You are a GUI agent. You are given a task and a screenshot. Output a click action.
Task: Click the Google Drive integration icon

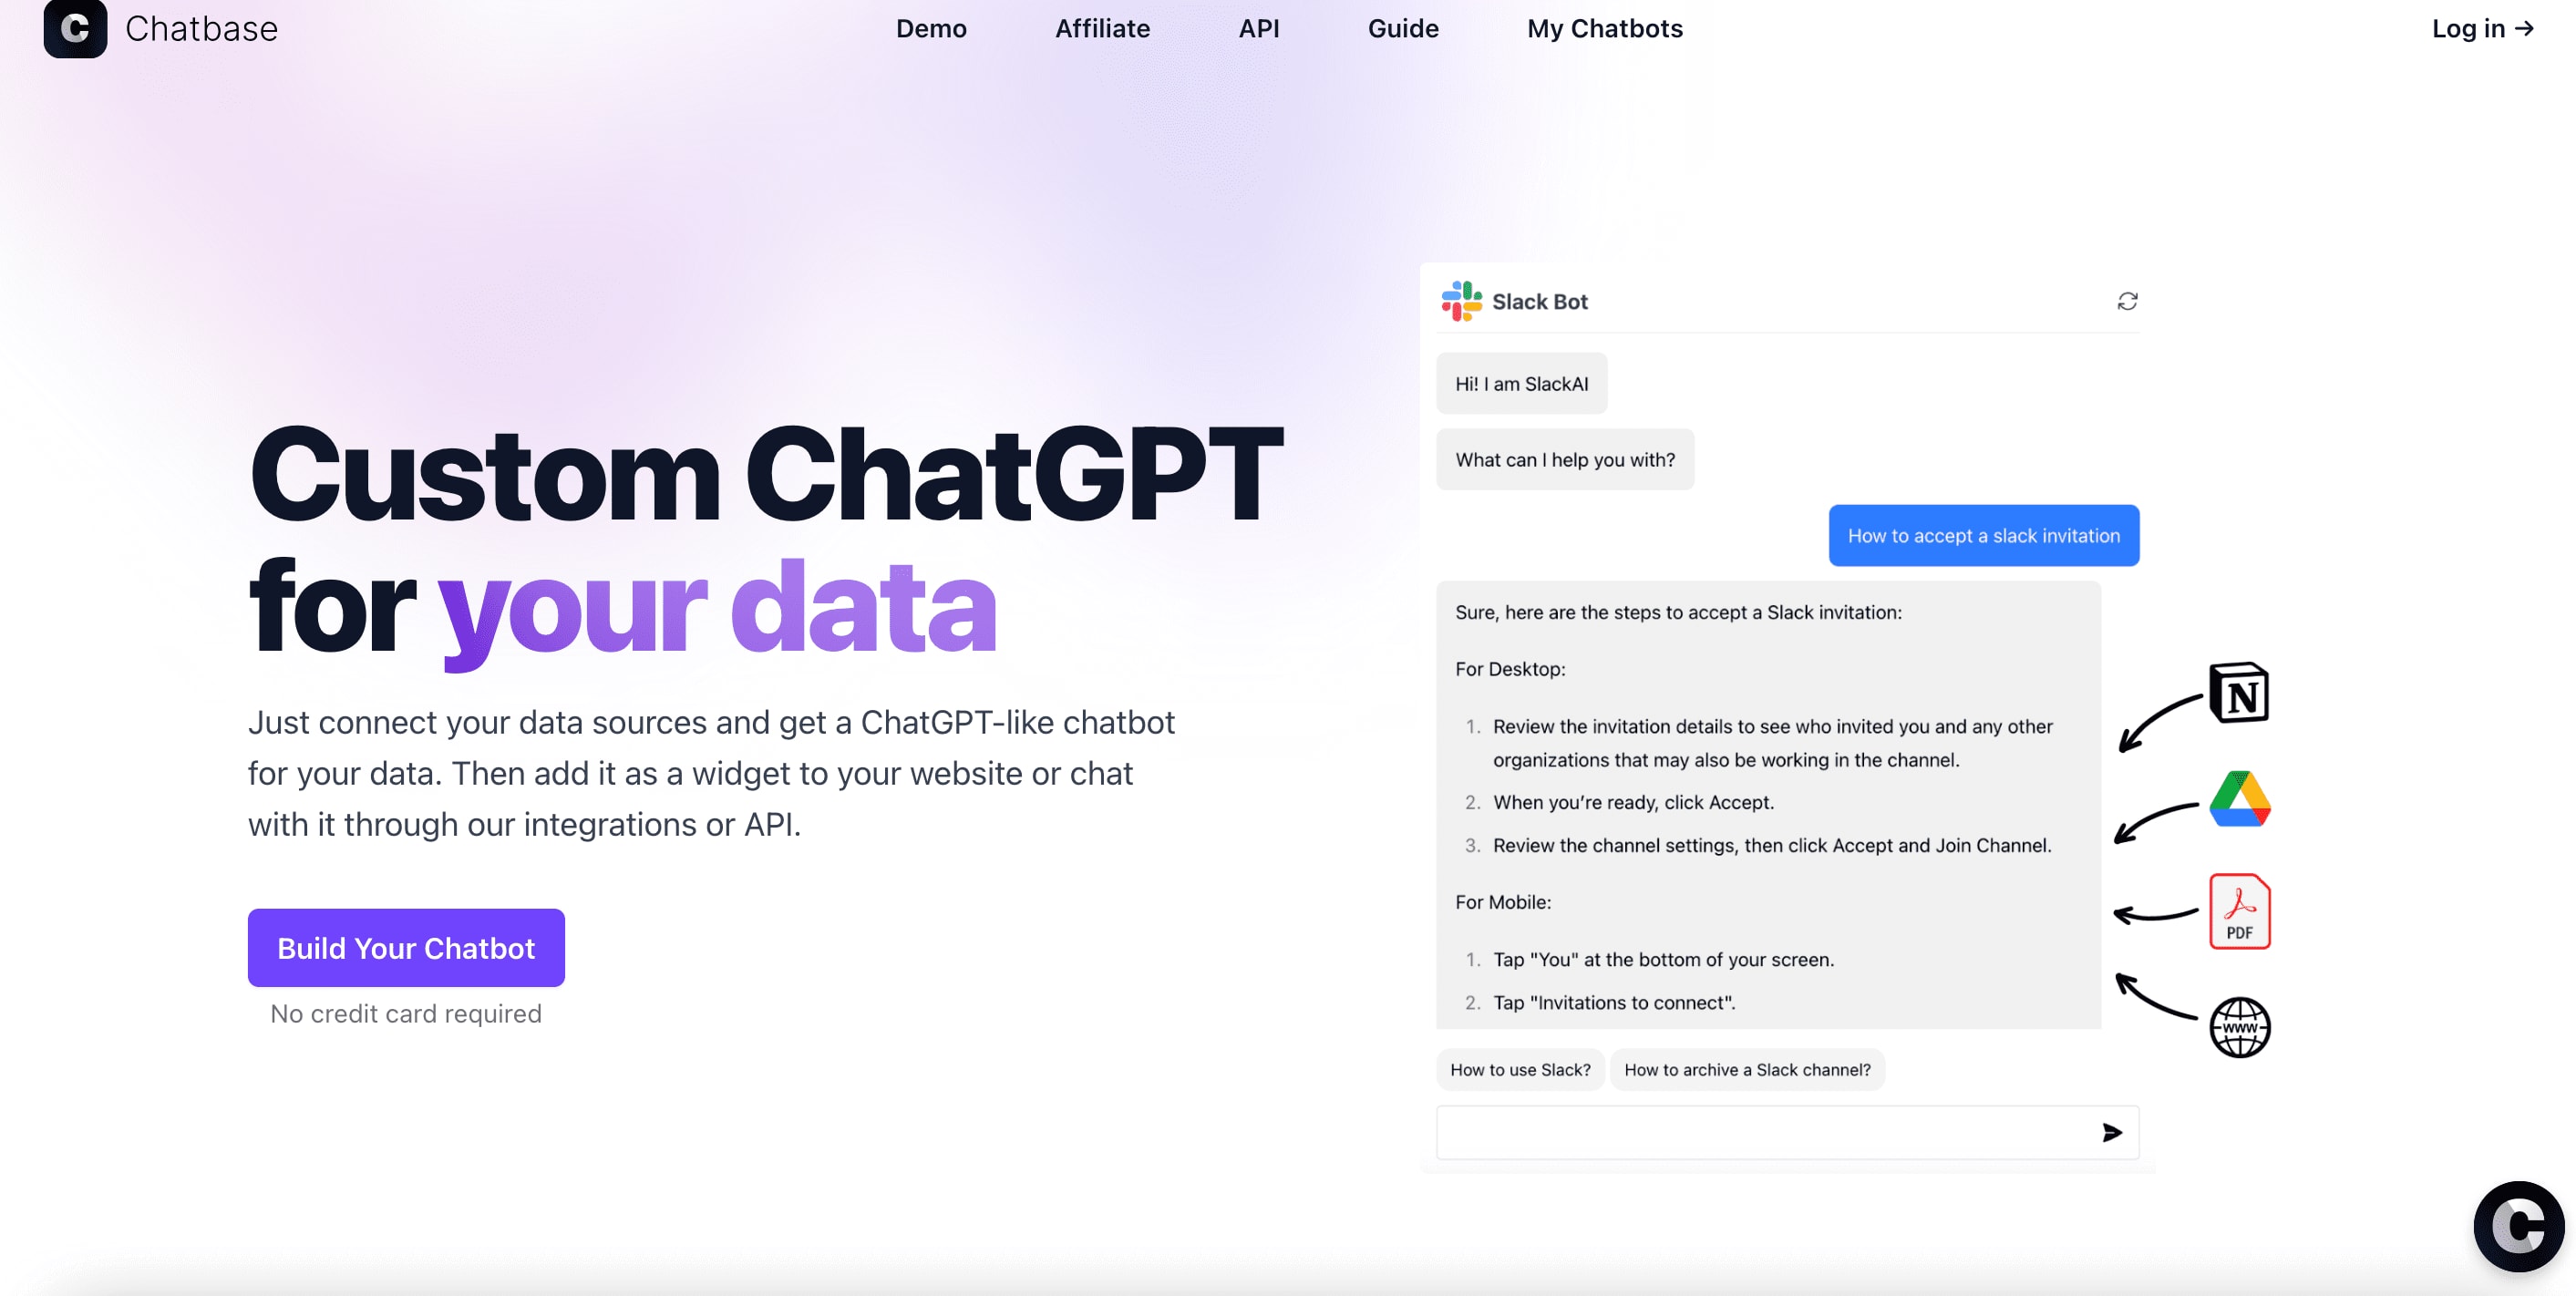(x=2239, y=802)
